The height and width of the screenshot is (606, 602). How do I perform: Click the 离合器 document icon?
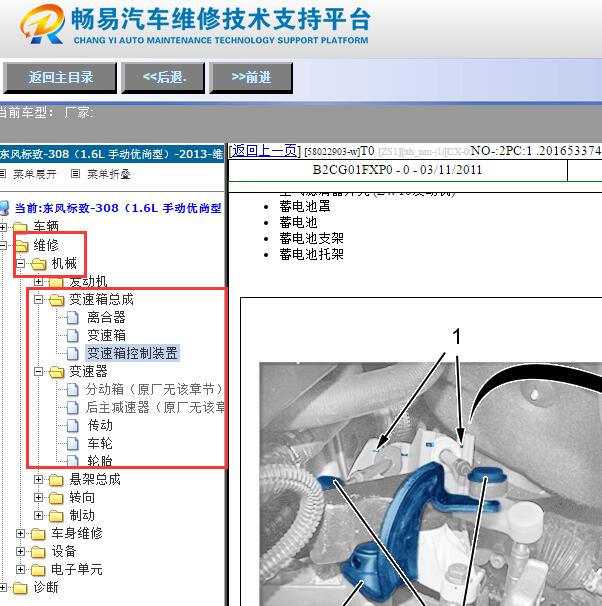(73, 318)
